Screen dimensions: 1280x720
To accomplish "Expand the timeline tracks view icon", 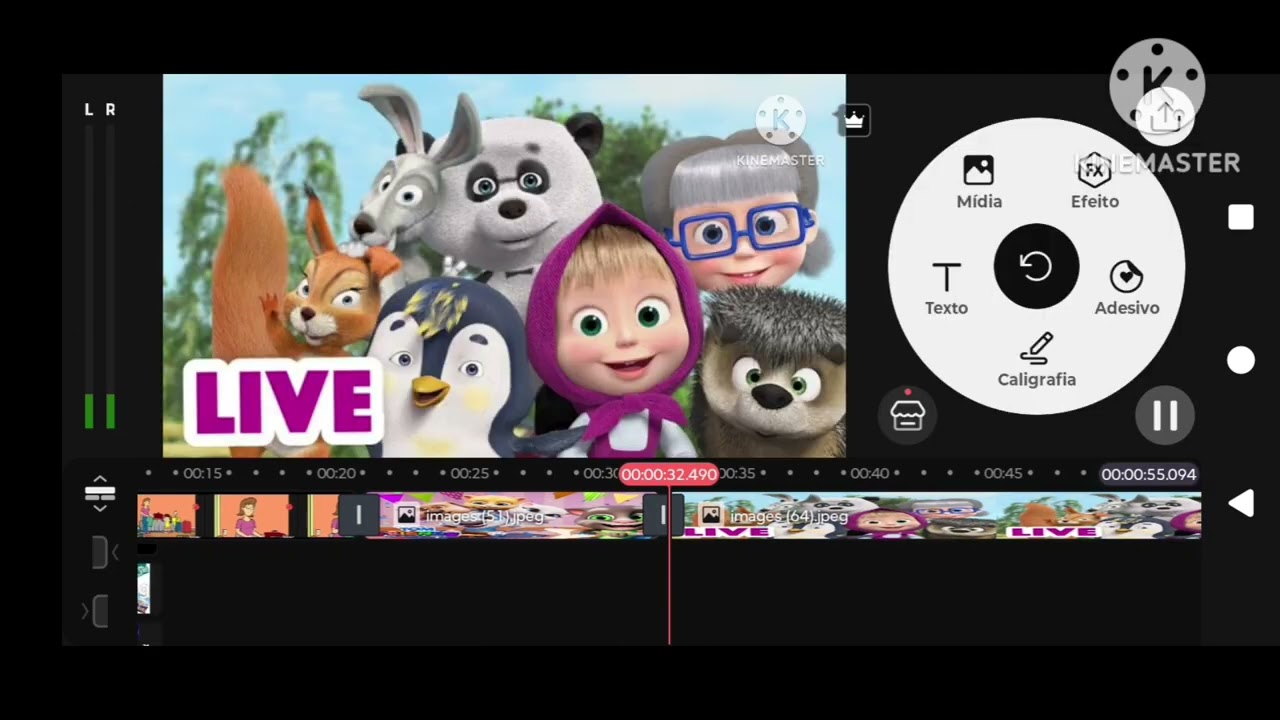I will 100,494.
